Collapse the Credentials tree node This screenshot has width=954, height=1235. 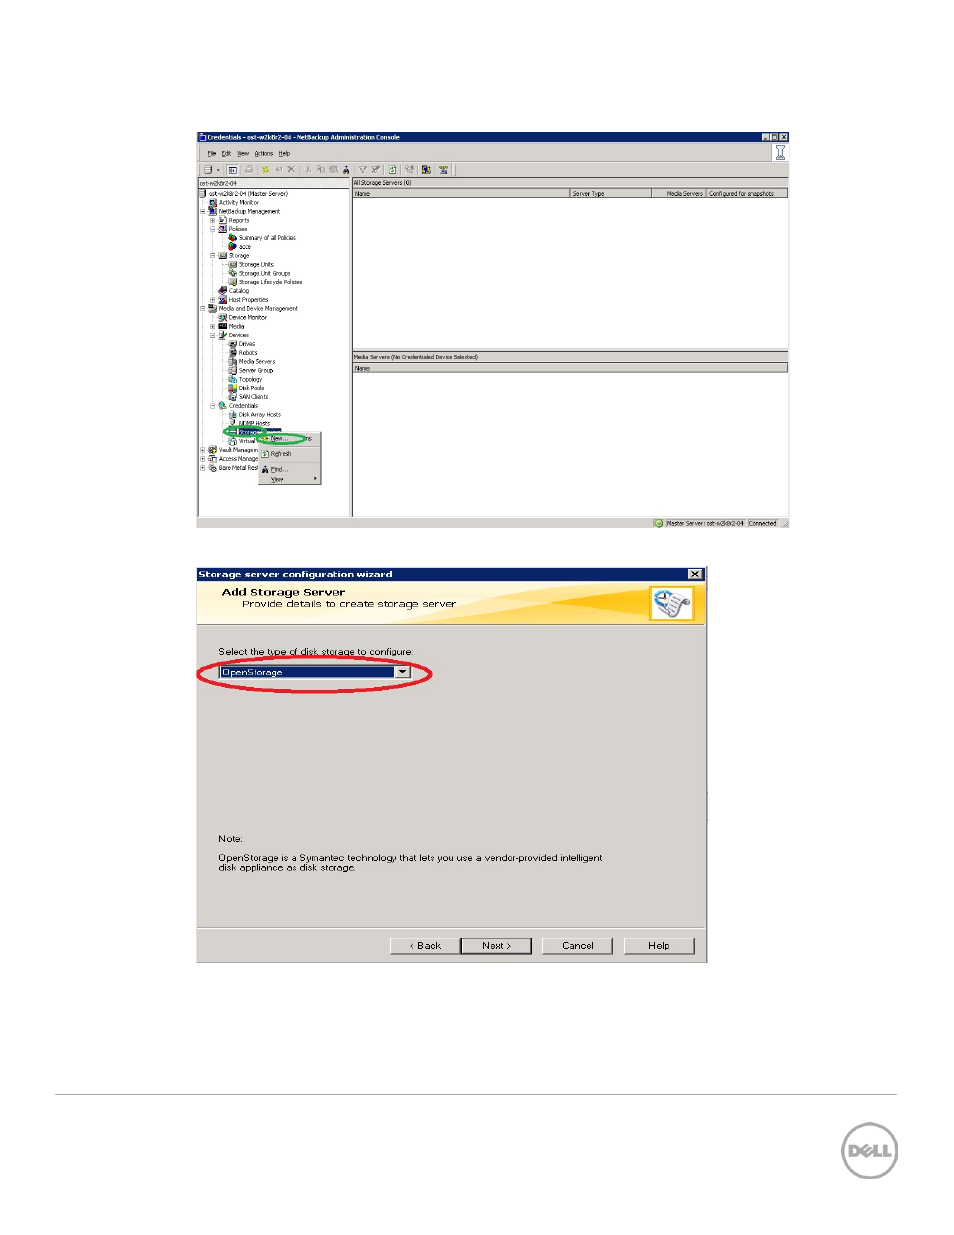[212, 406]
